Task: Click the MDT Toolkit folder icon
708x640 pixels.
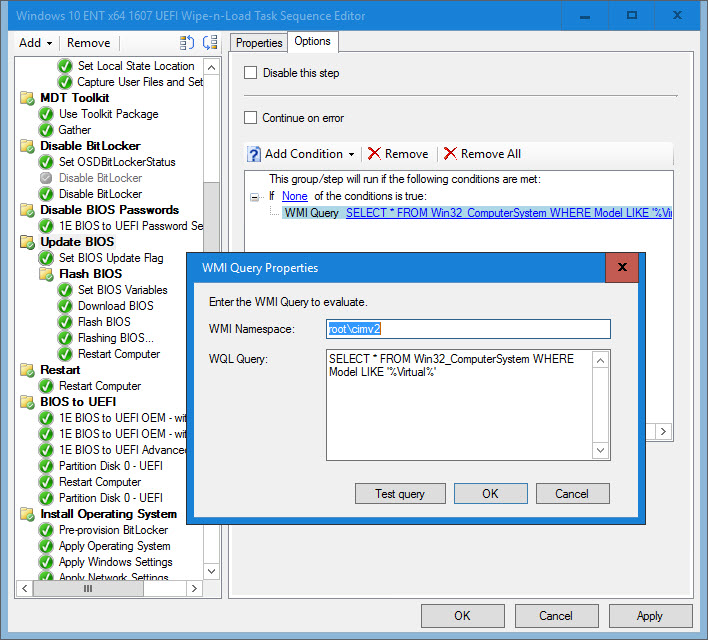Action: pos(27,98)
